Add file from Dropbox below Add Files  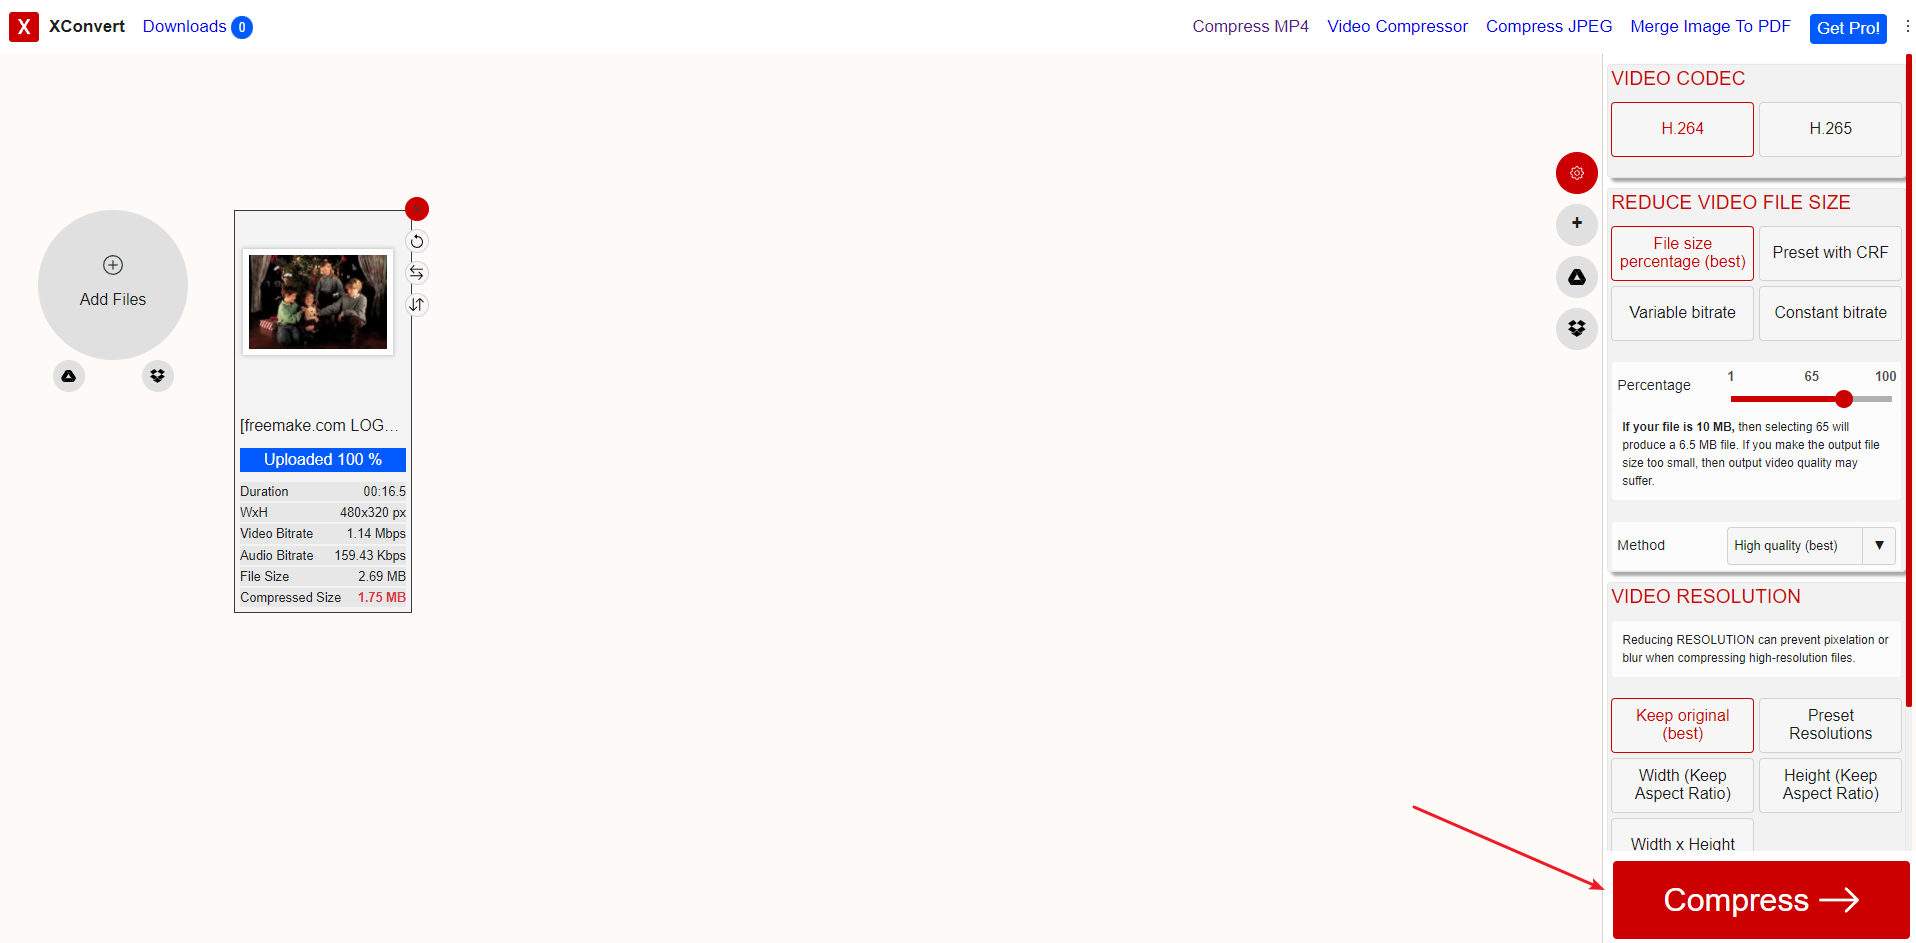click(157, 376)
